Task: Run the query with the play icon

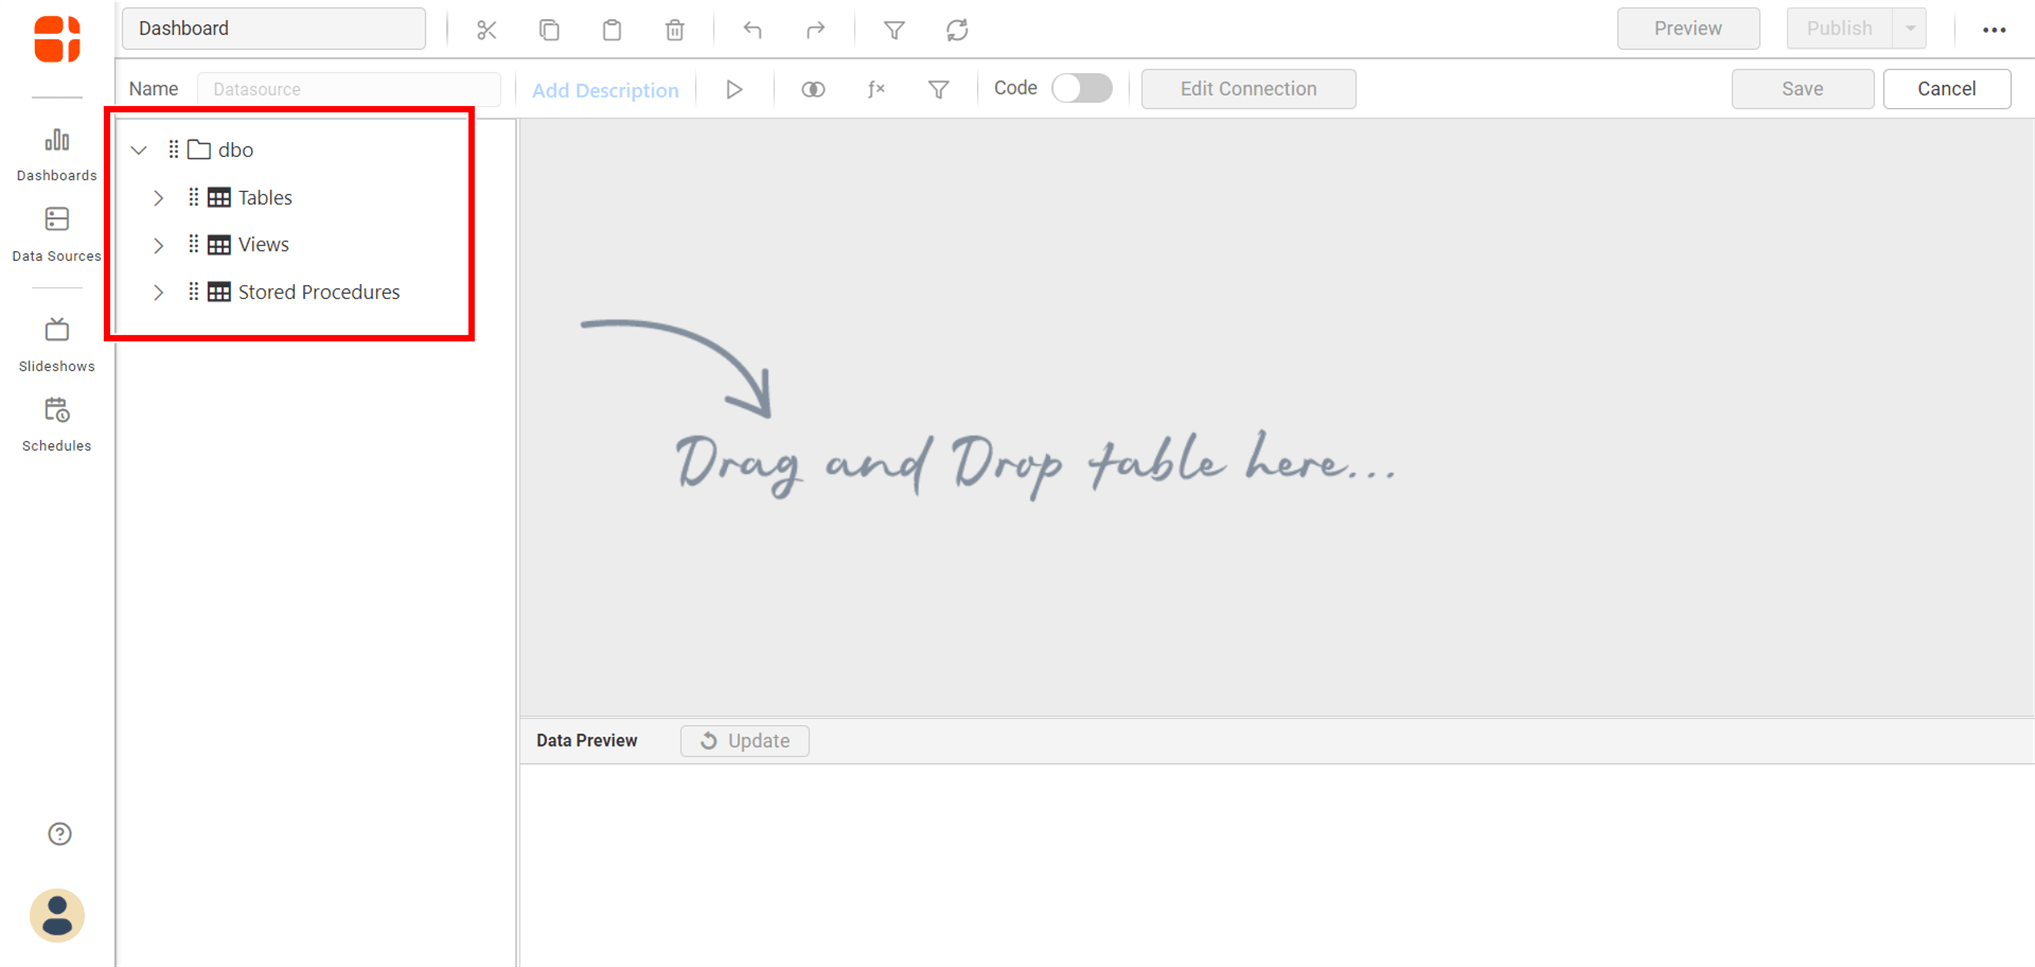Action: (x=735, y=89)
